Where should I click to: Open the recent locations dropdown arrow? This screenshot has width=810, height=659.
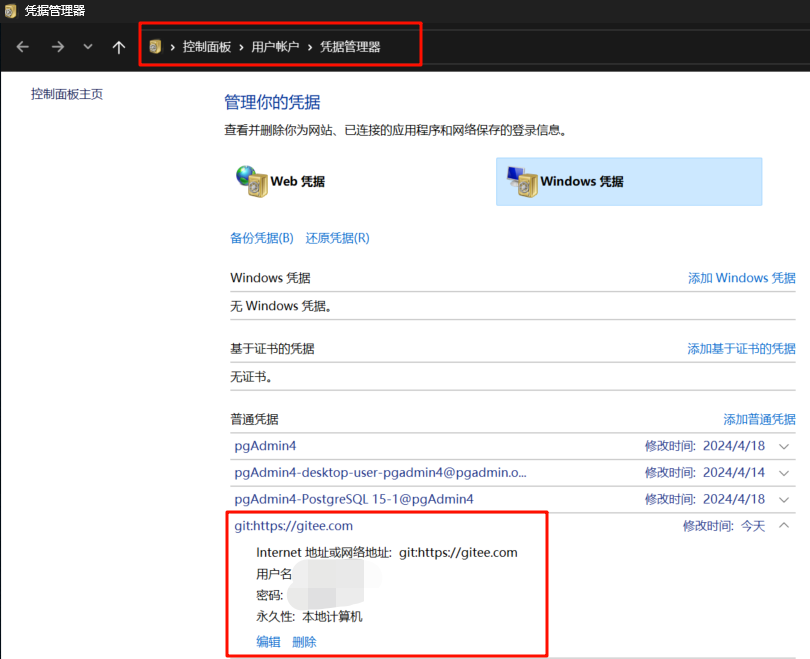(88, 46)
